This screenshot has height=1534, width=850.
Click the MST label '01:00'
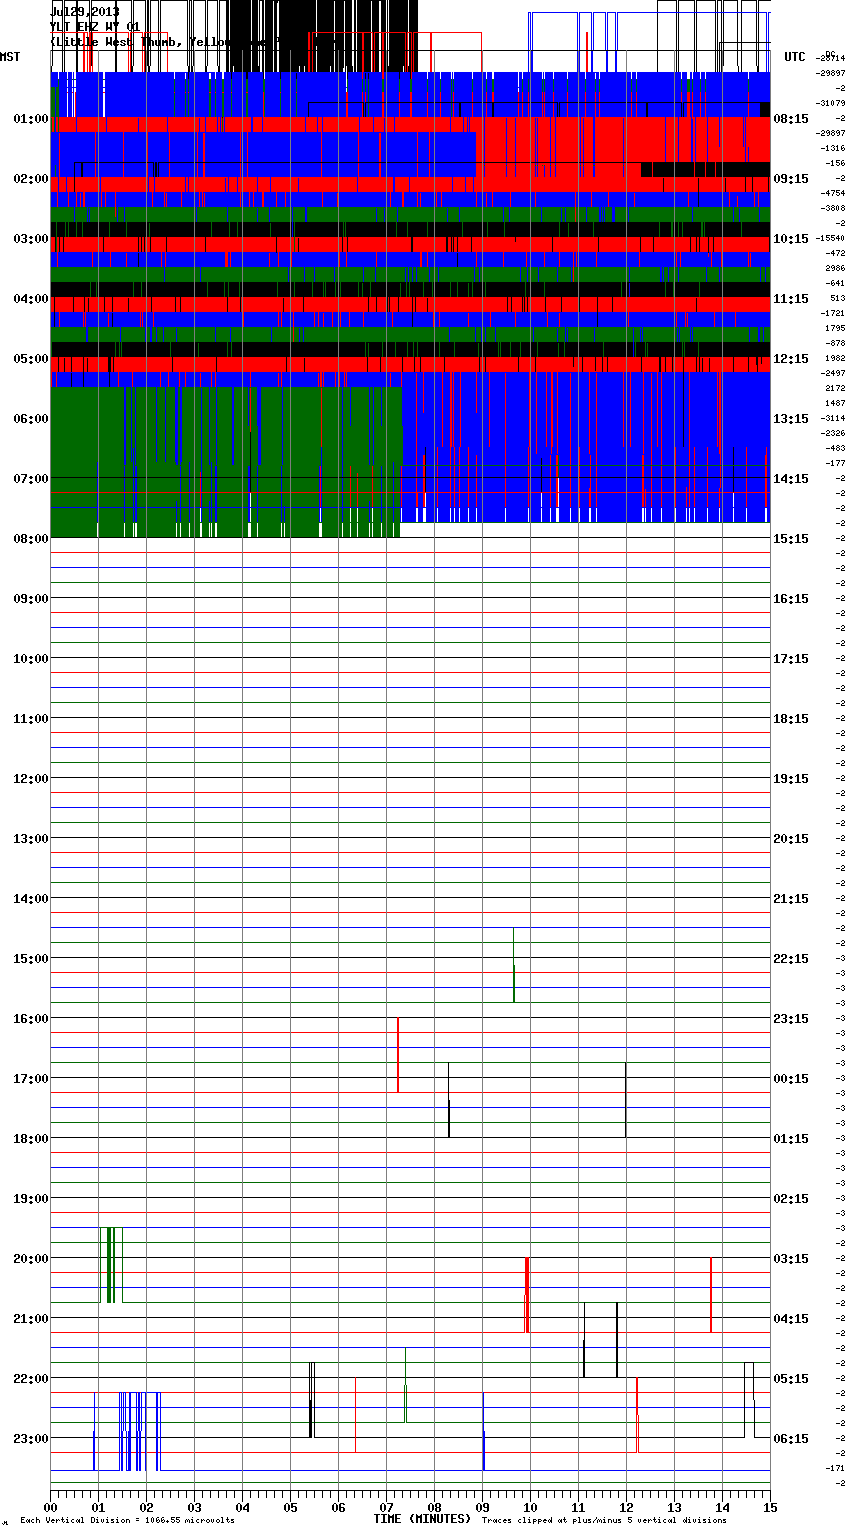click(31, 119)
